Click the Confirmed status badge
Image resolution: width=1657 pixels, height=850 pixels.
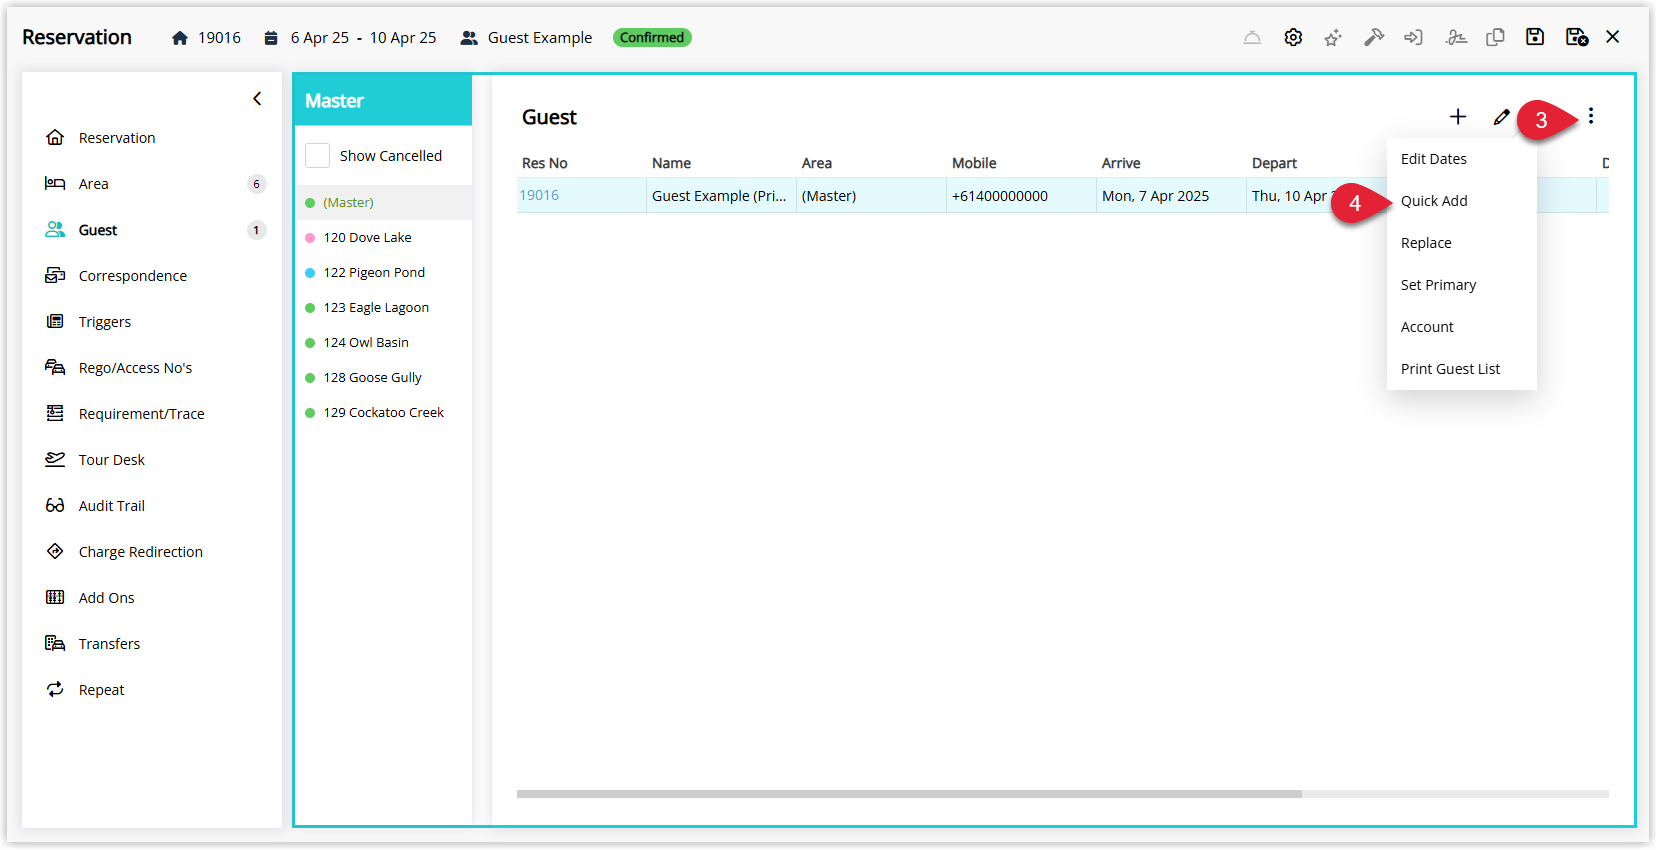click(652, 38)
